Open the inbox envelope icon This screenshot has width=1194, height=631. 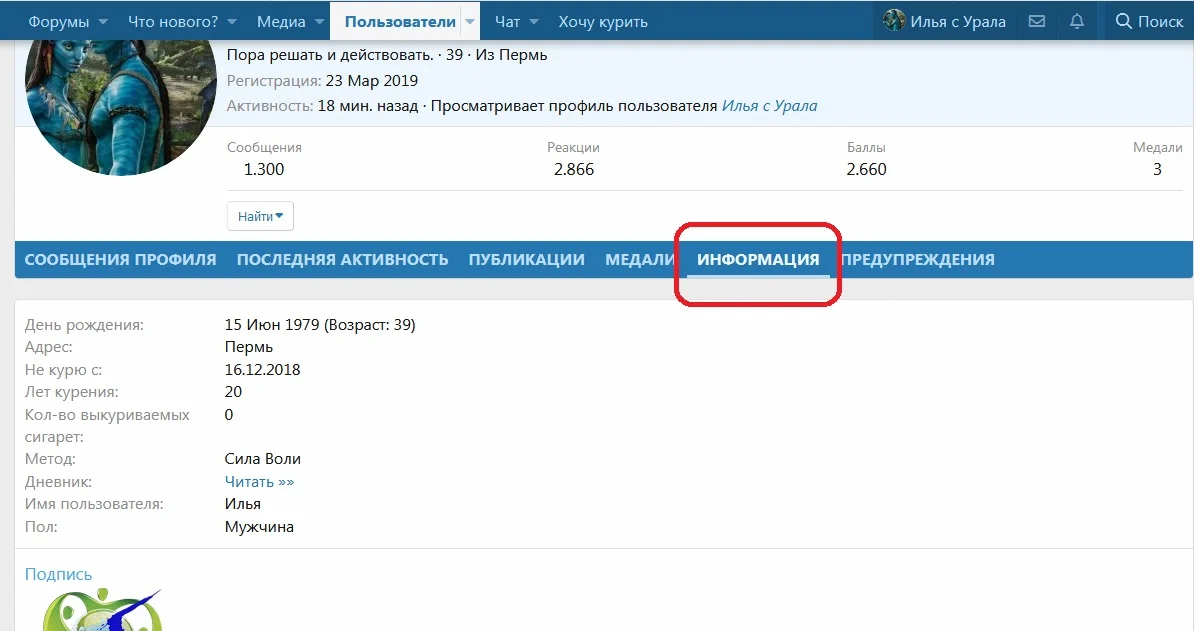pos(1037,21)
